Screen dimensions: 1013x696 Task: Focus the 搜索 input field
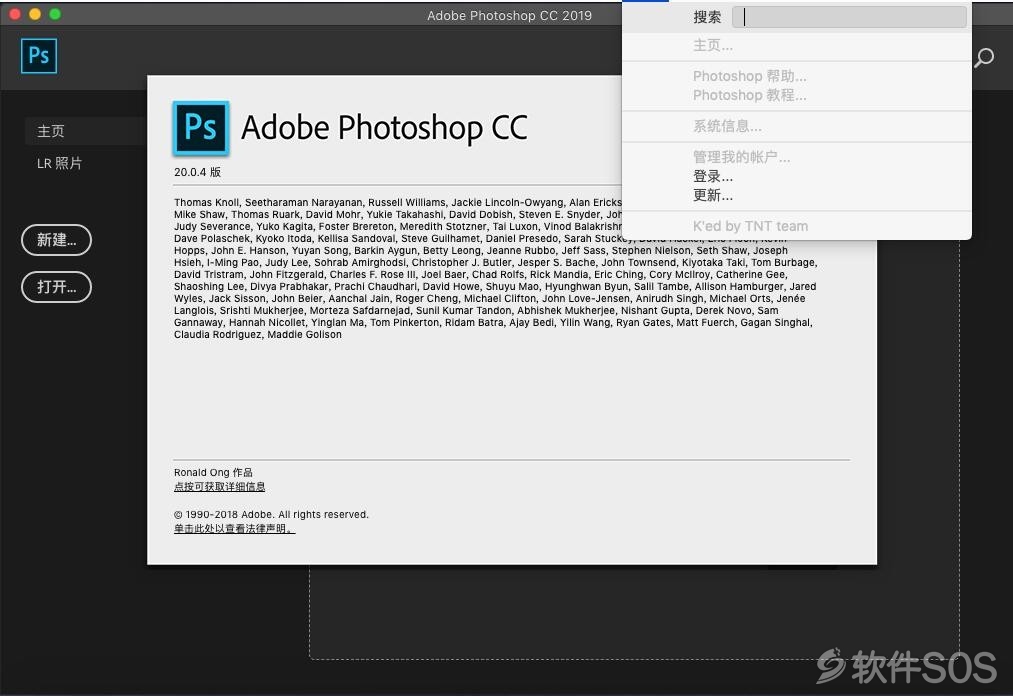pos(849,17)
